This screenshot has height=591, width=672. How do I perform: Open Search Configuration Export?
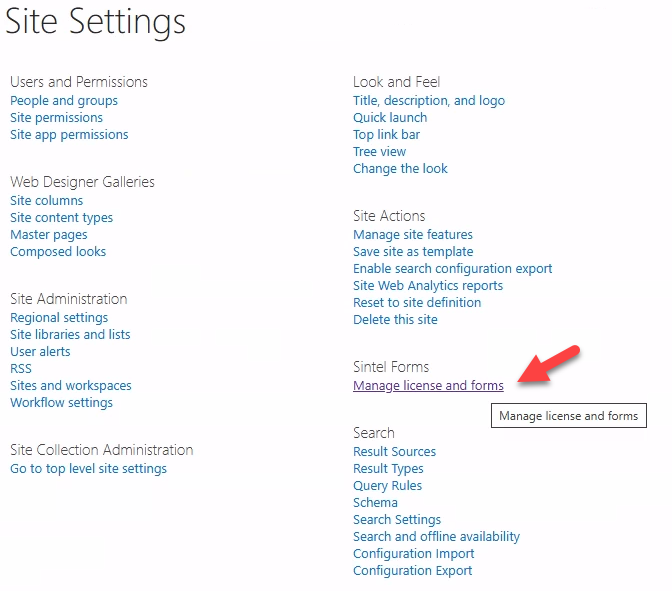pyautogui.click(x=412, y=570)
